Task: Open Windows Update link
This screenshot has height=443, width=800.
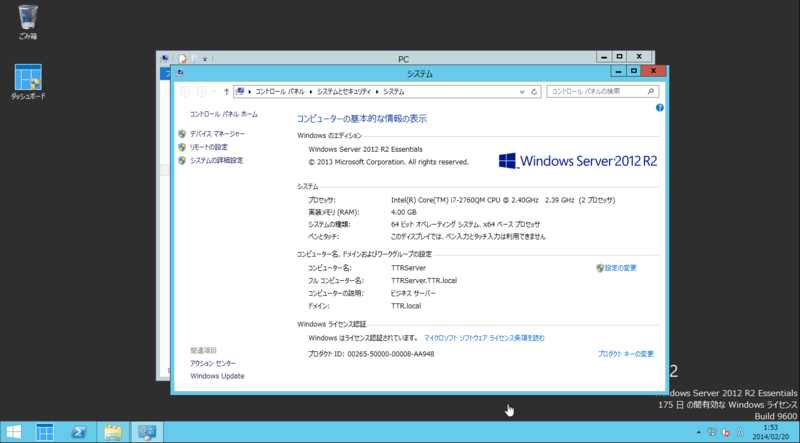Action: (x=217, y=376)
